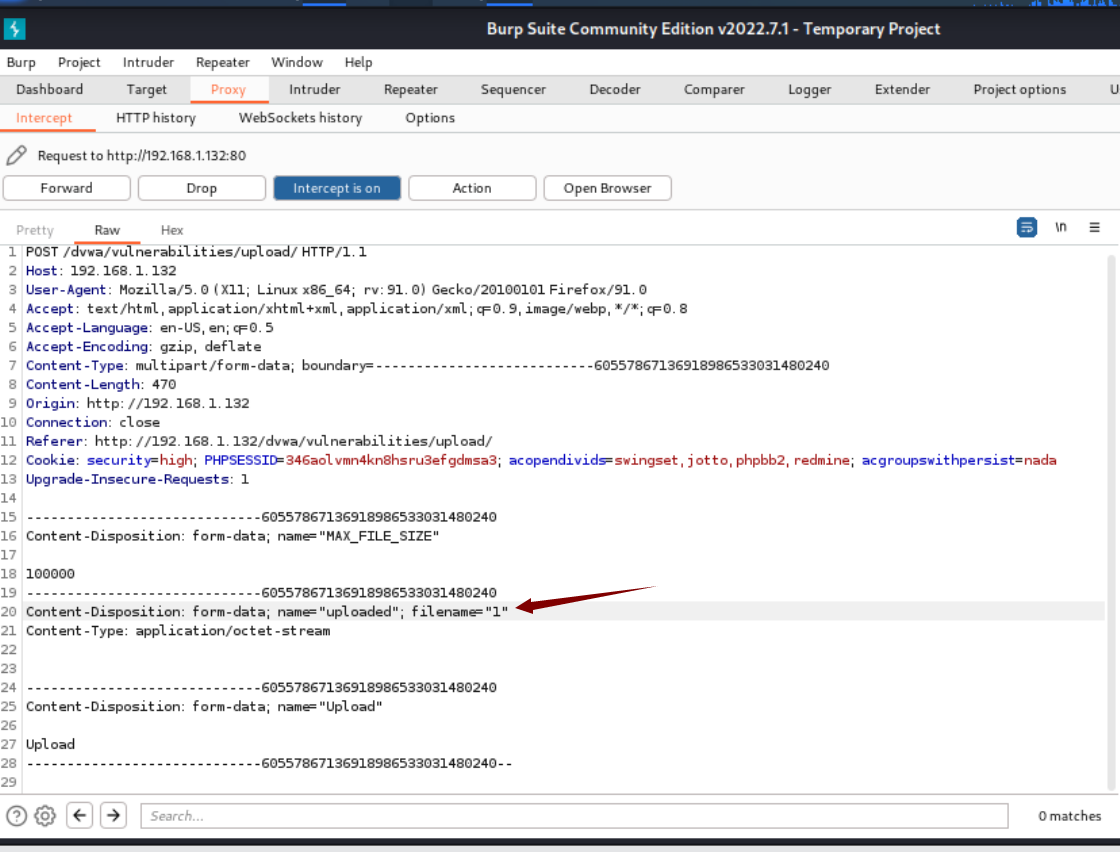Open the Window menu
This screenshot has width=1120, height=852.
296,62
